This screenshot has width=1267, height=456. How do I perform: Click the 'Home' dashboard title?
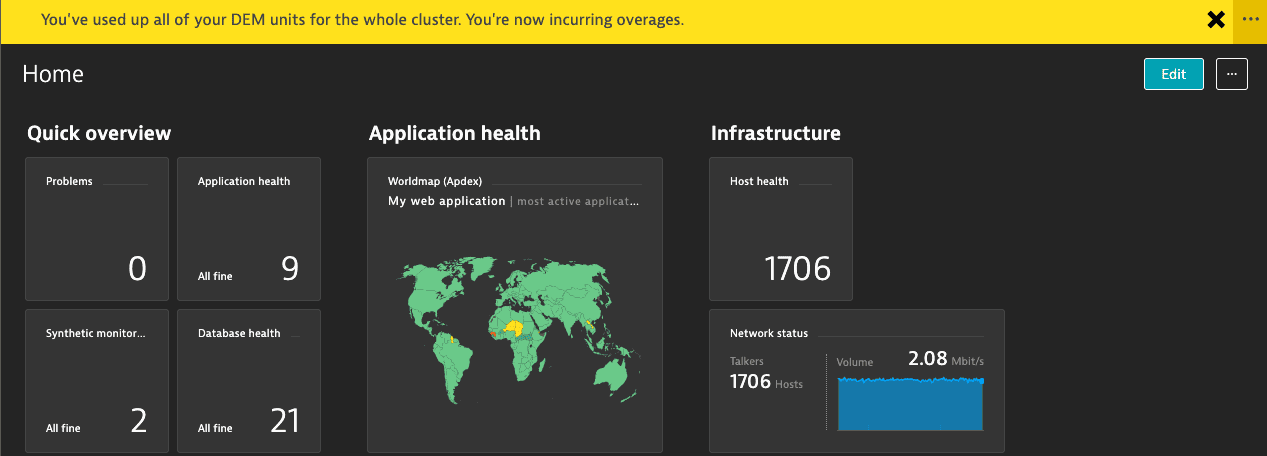click(53, 74)
